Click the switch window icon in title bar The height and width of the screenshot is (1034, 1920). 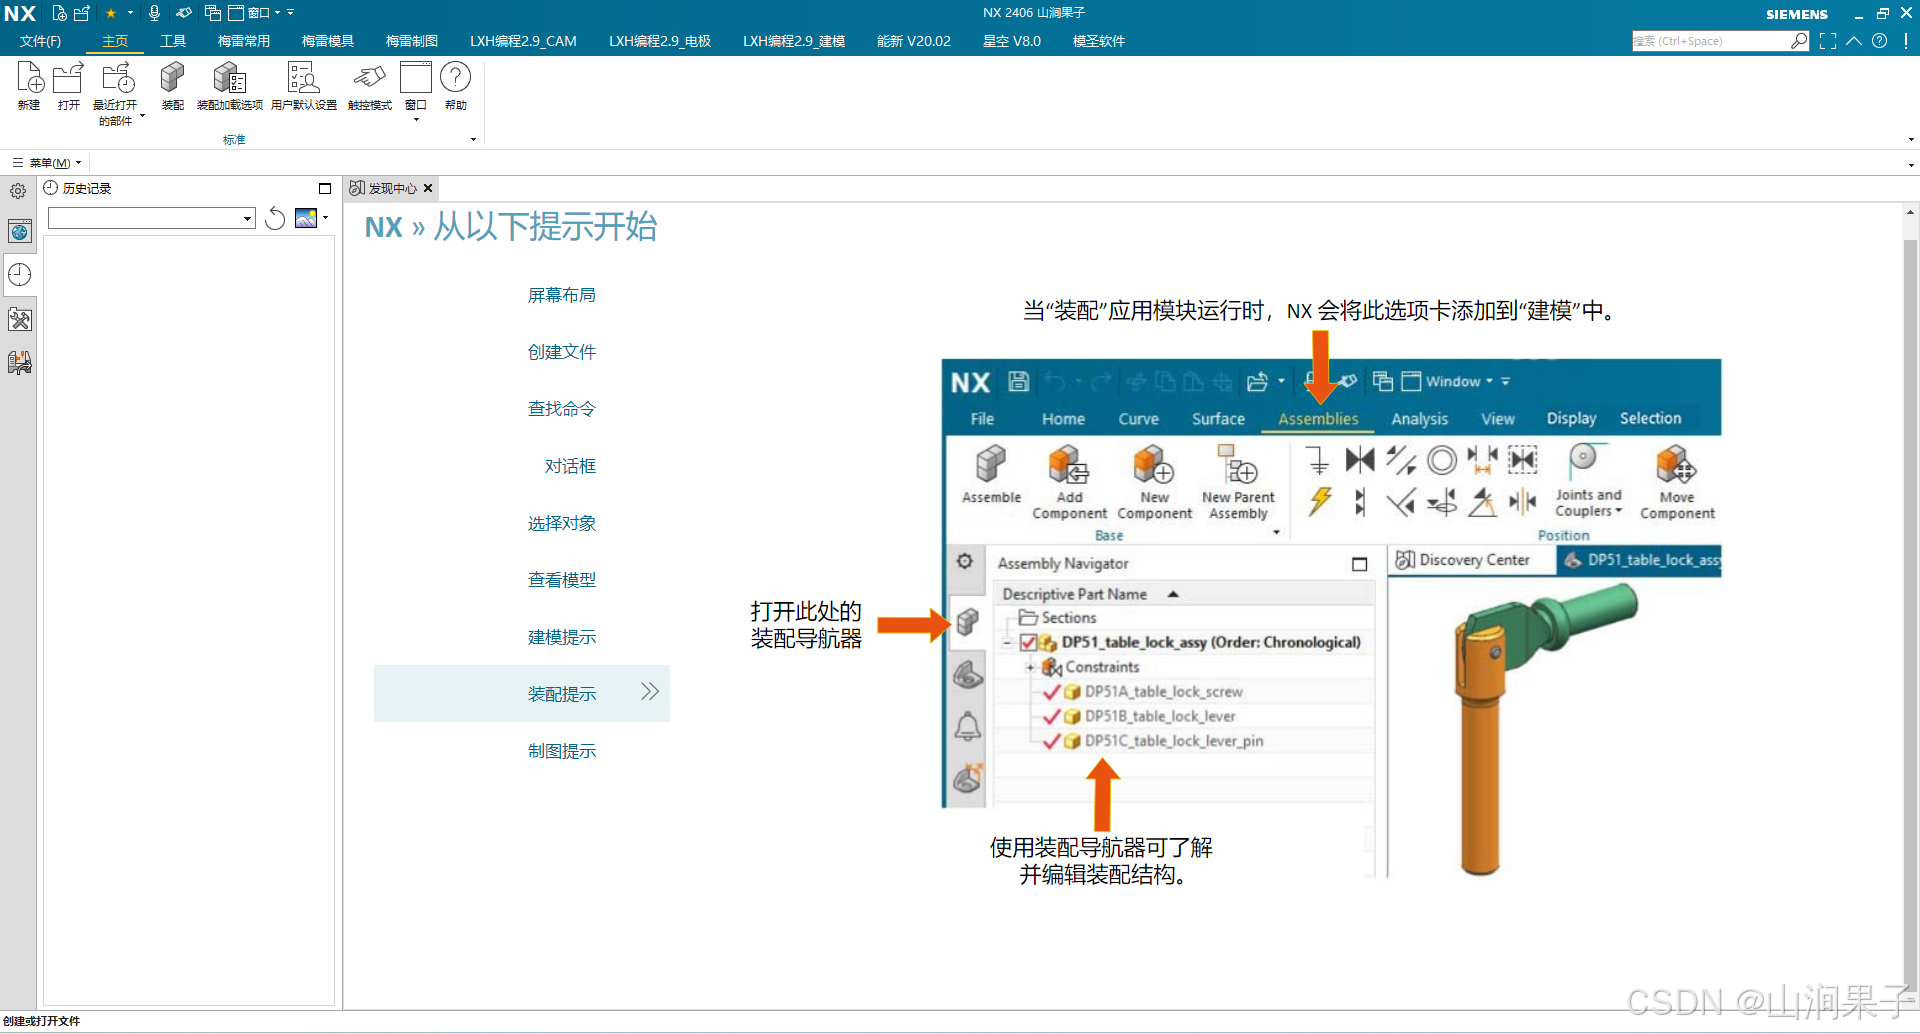[x=212, y=13]
